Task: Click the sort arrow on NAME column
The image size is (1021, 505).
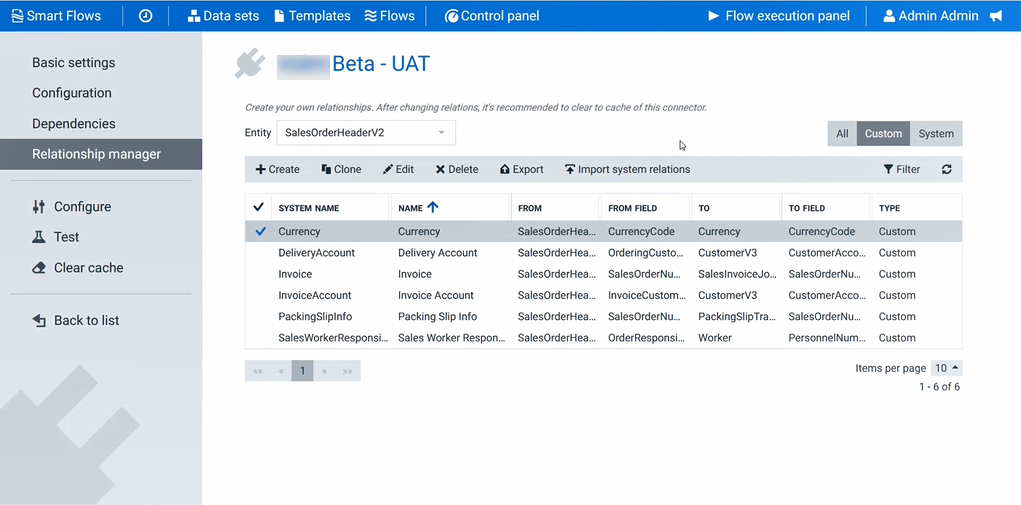Action: coord(433,208)
